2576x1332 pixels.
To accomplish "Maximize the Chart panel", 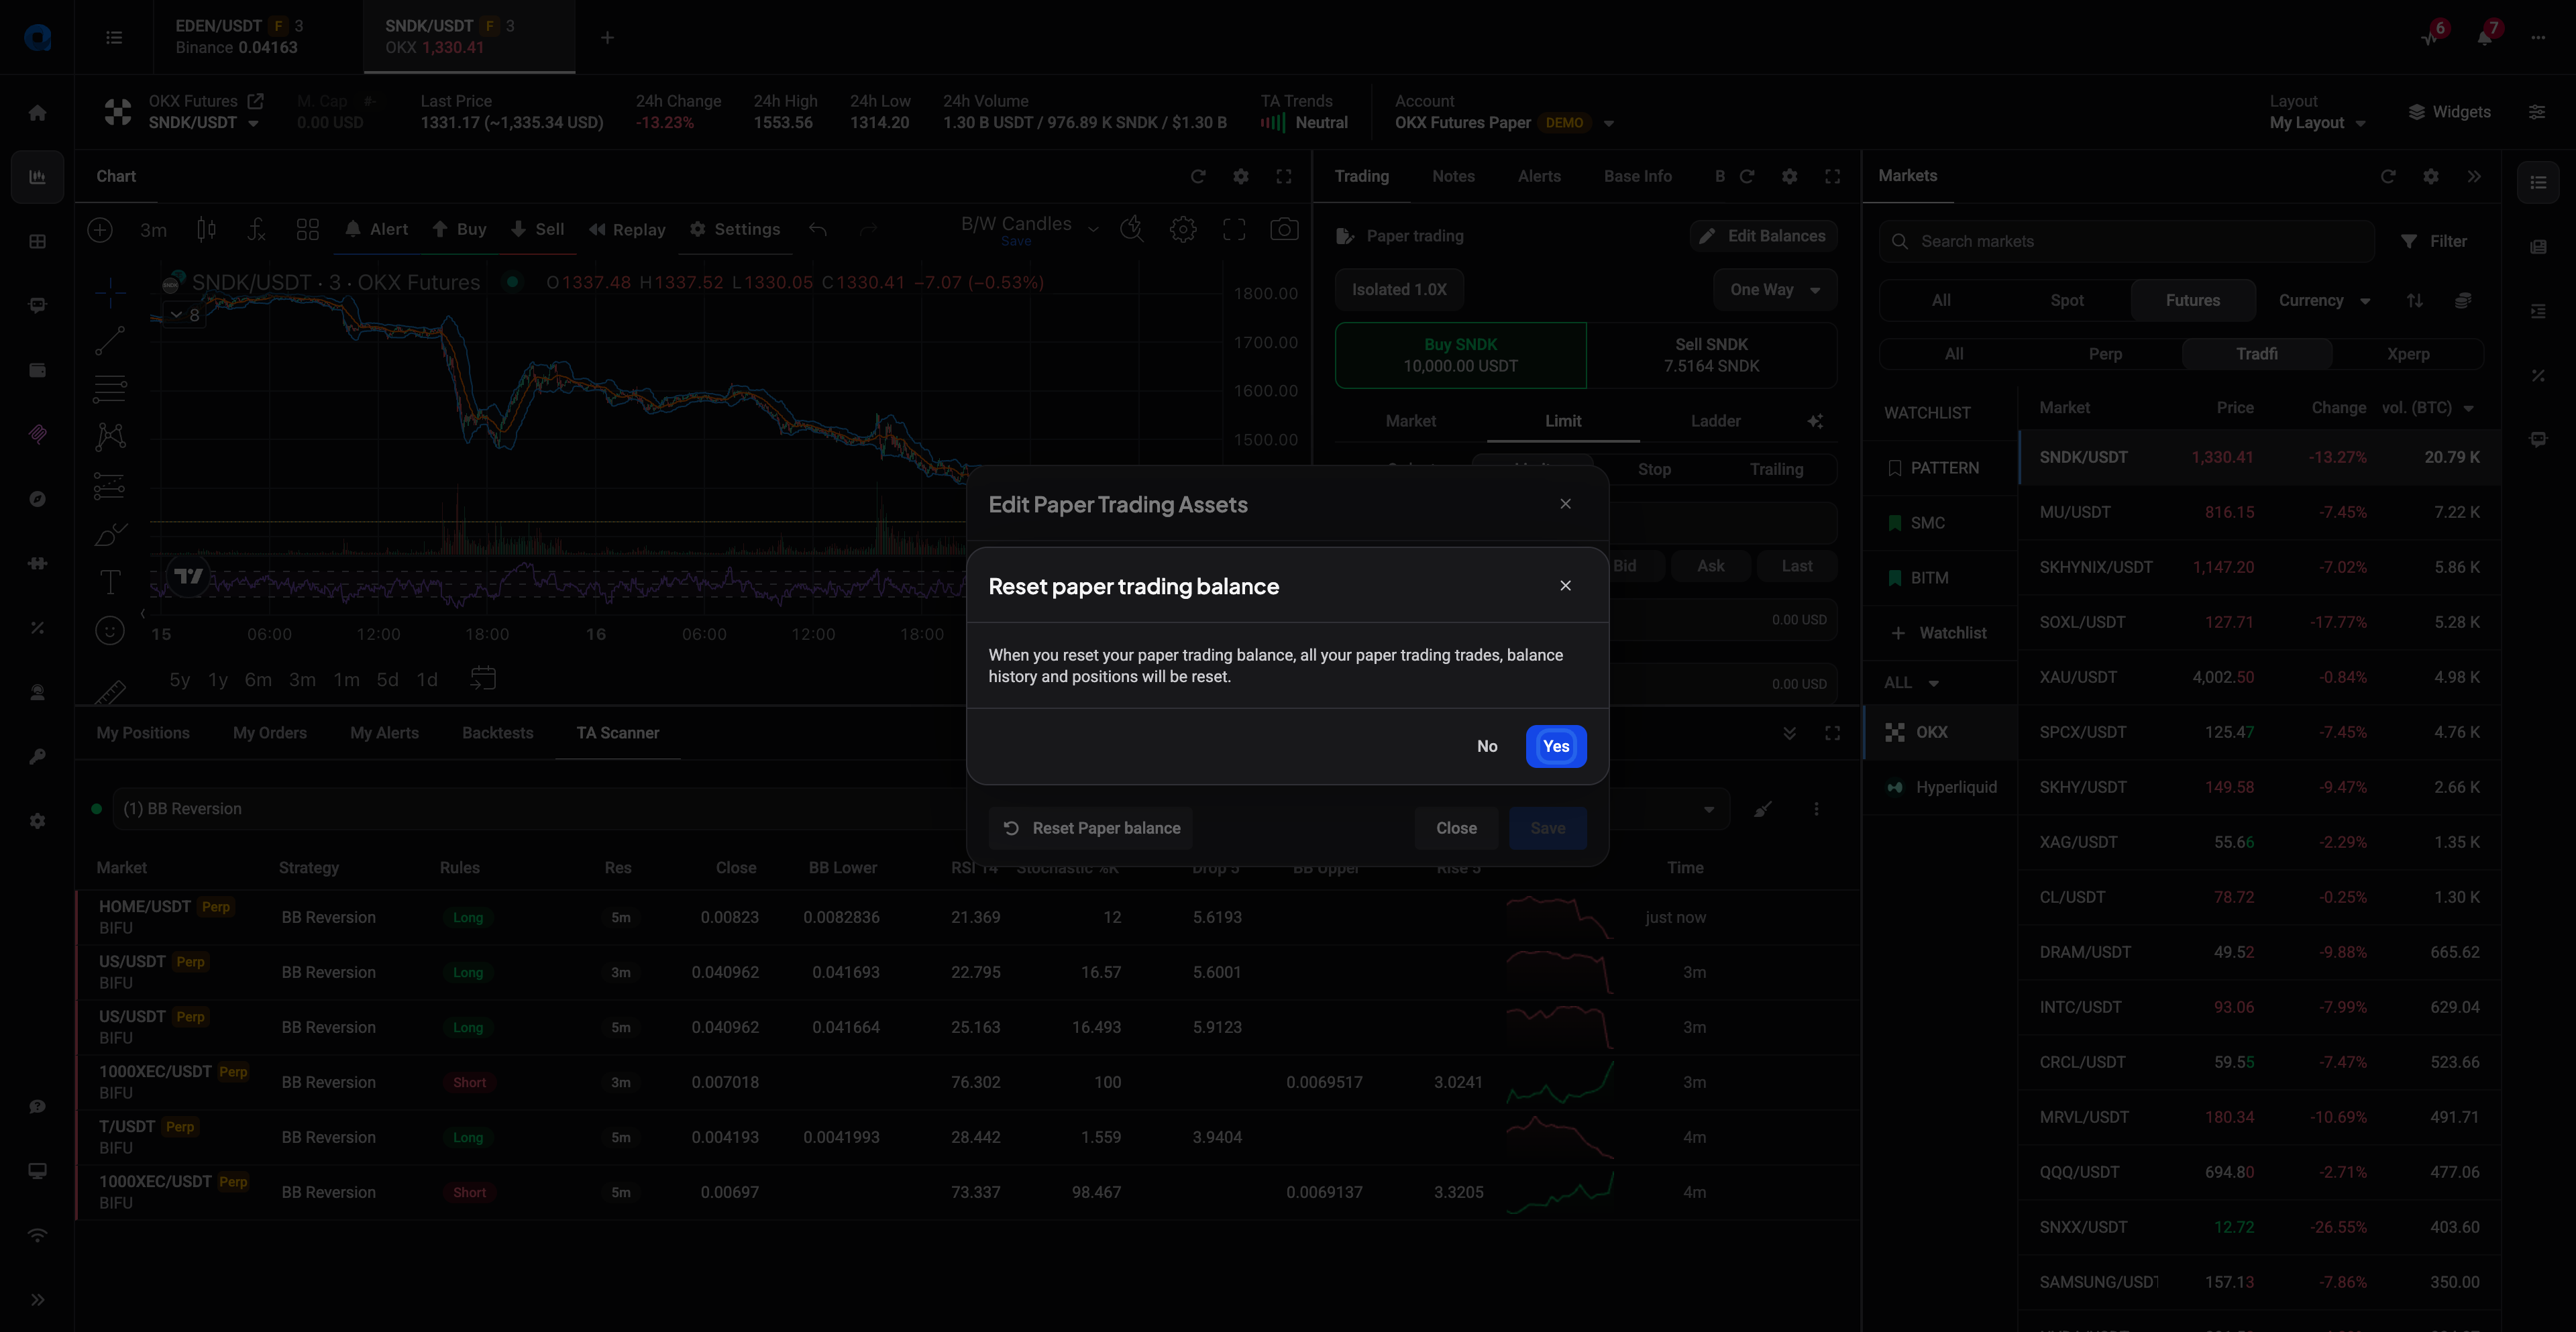I will tap(1284, 177).
